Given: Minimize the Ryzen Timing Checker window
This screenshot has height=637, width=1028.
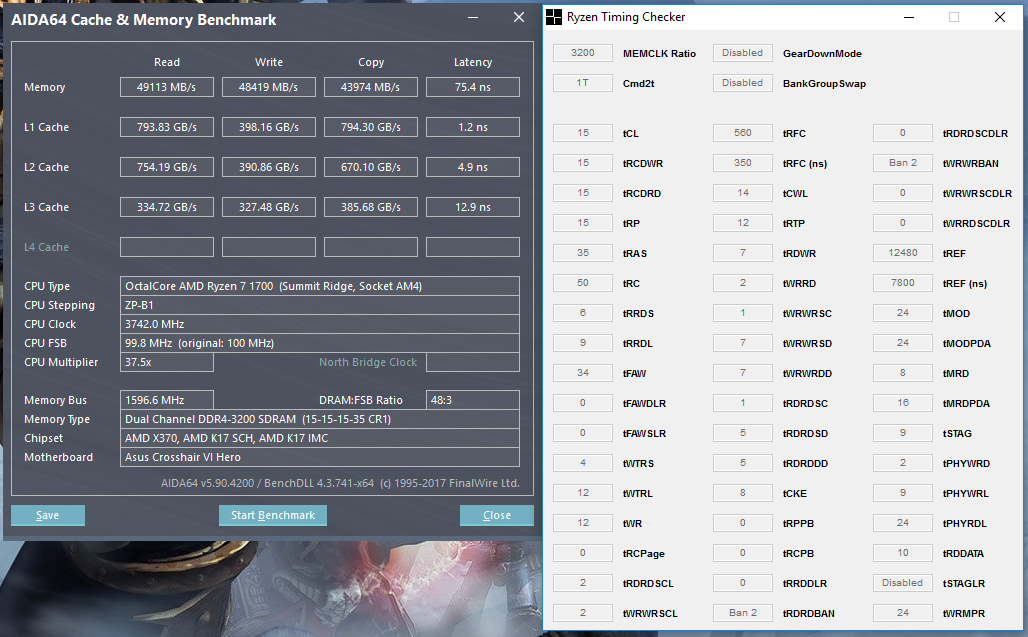Looking at the screenshot, I should point(909,17).
